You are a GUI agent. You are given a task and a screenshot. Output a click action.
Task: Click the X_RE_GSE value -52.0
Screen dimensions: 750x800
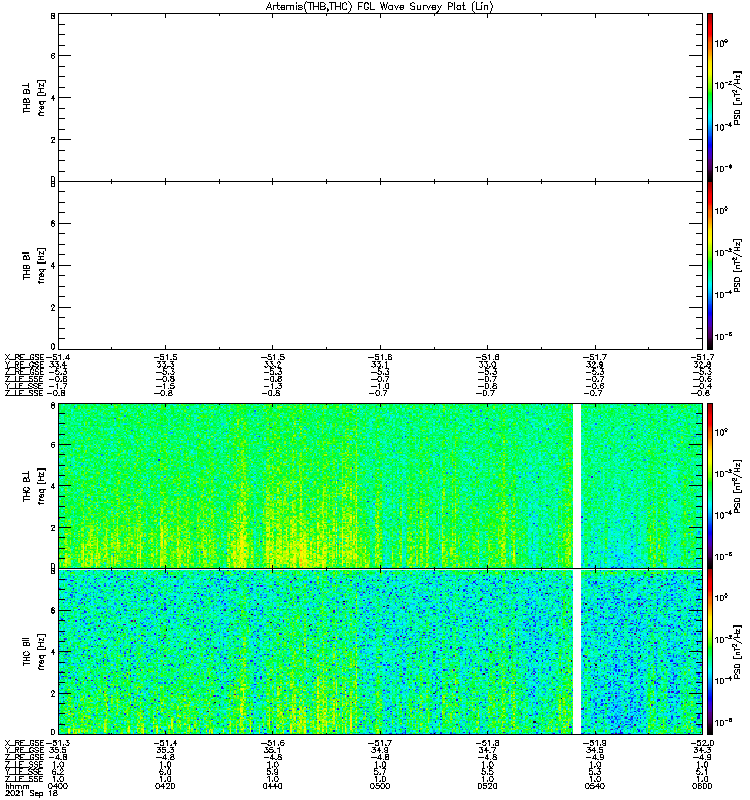tap(702, 743)
